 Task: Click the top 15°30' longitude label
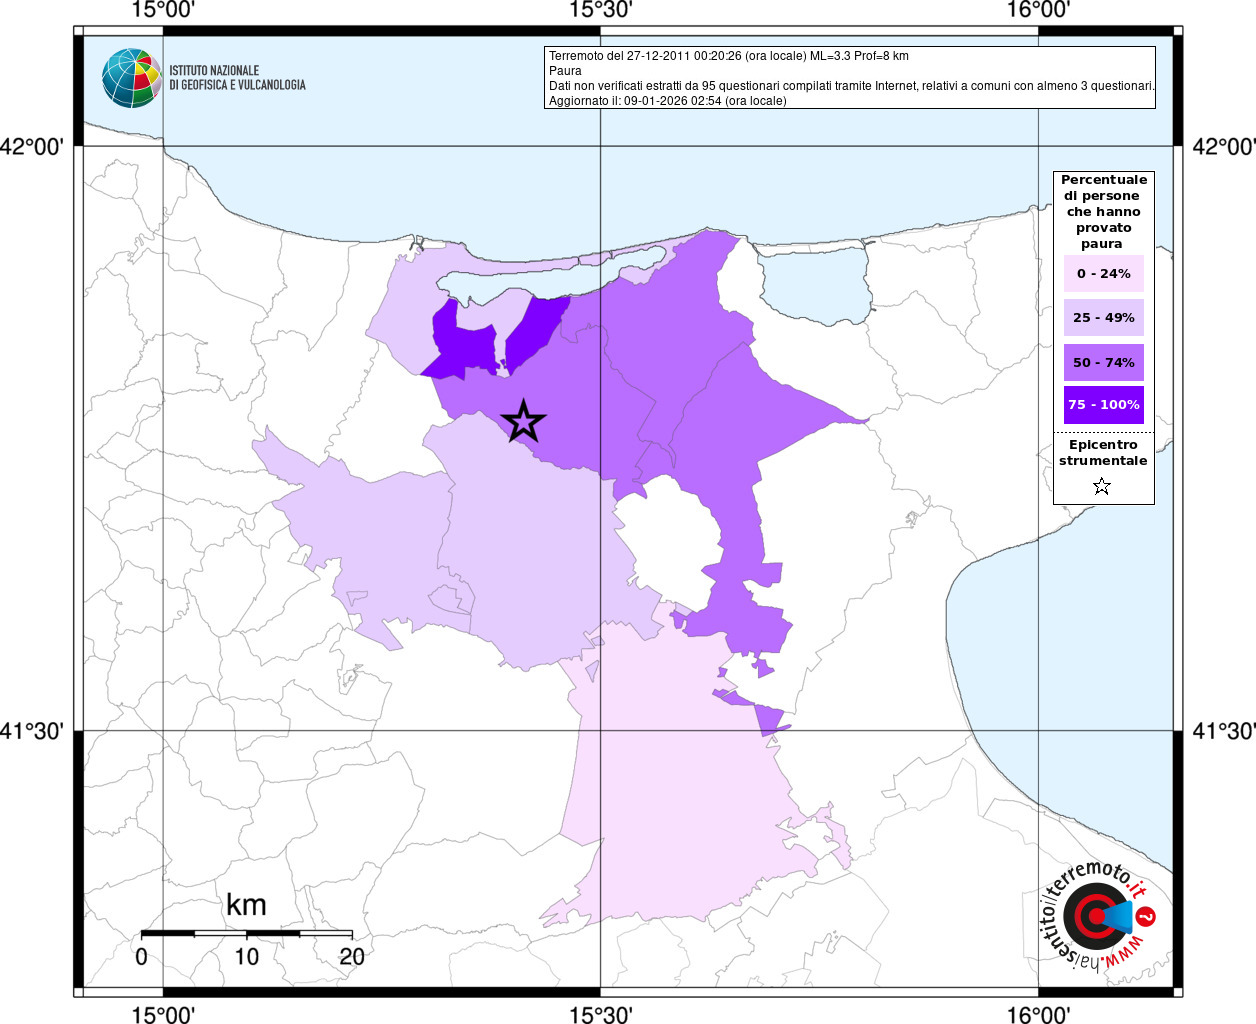point(600,10)
